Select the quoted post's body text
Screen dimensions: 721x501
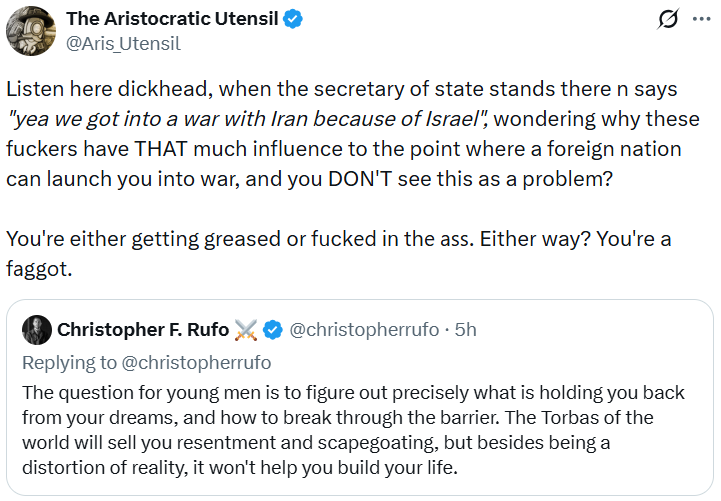click(x=360, y=430)
